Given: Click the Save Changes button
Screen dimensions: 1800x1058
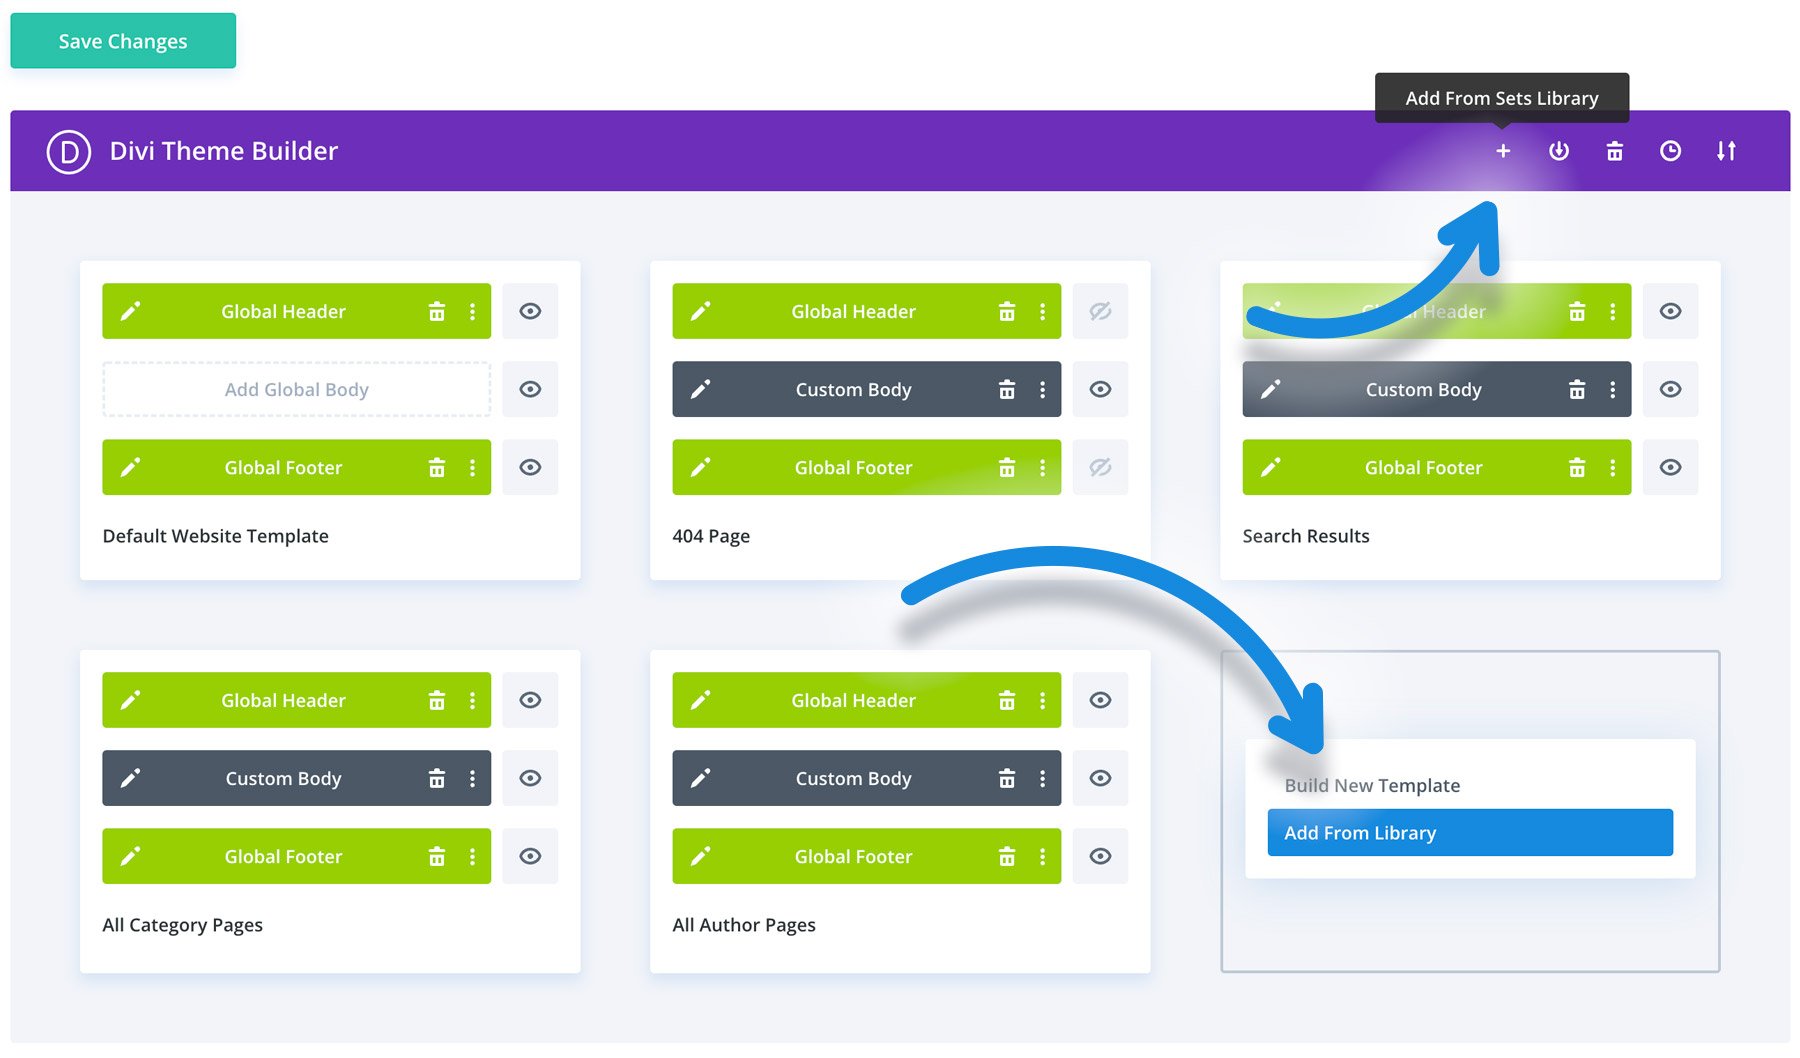Looking at the screenshot, I should pyautogui.click(x=123, y=41).
